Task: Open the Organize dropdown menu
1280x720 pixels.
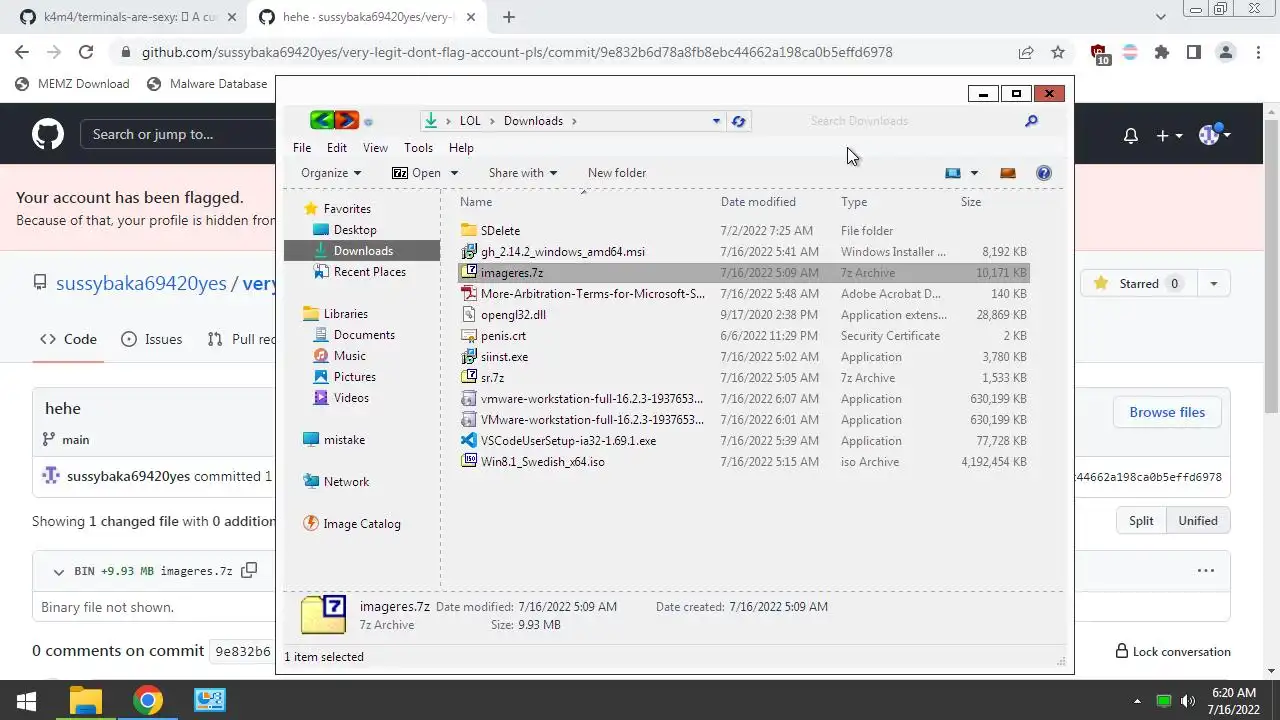Action: (331, 173)
